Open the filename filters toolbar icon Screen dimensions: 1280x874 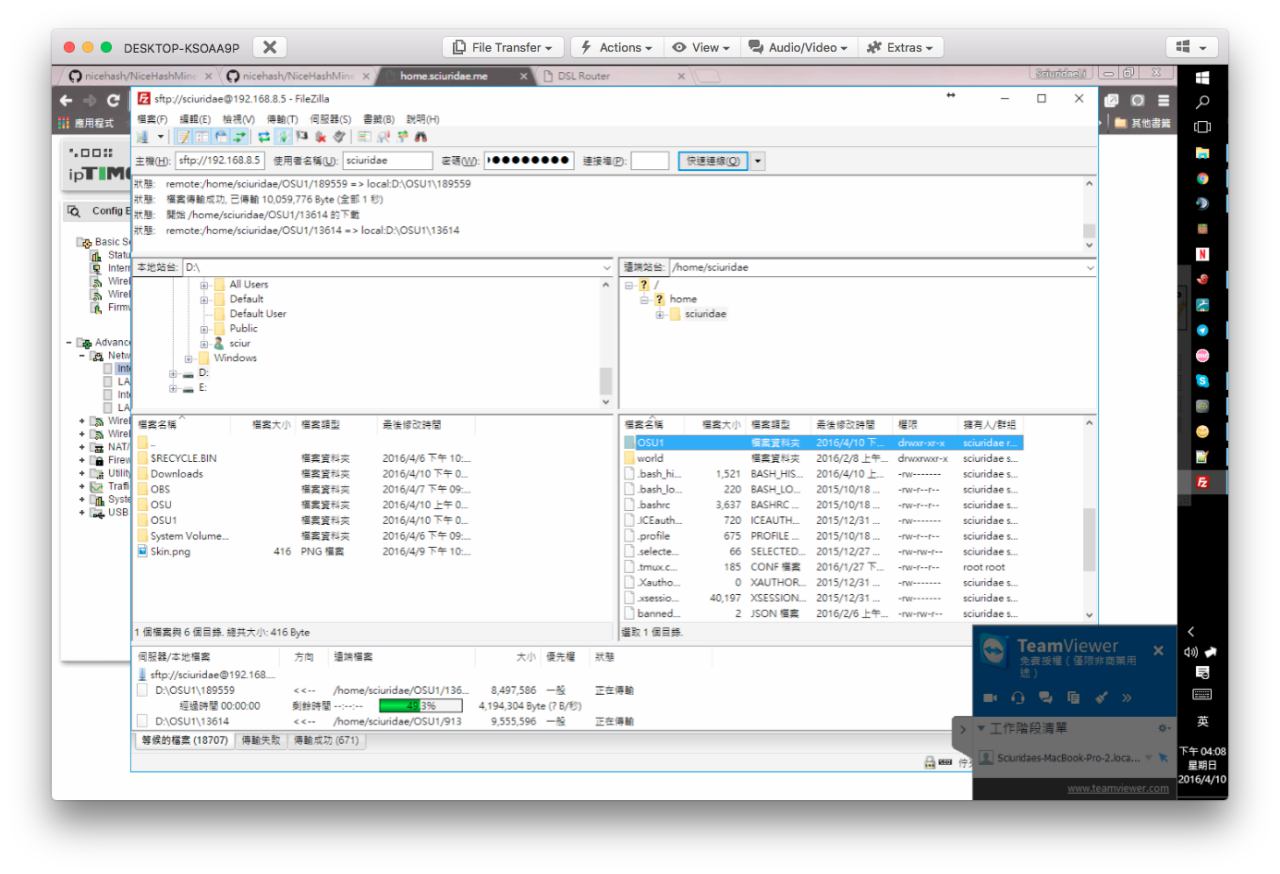pyautogui.click(x=364, y=137)
